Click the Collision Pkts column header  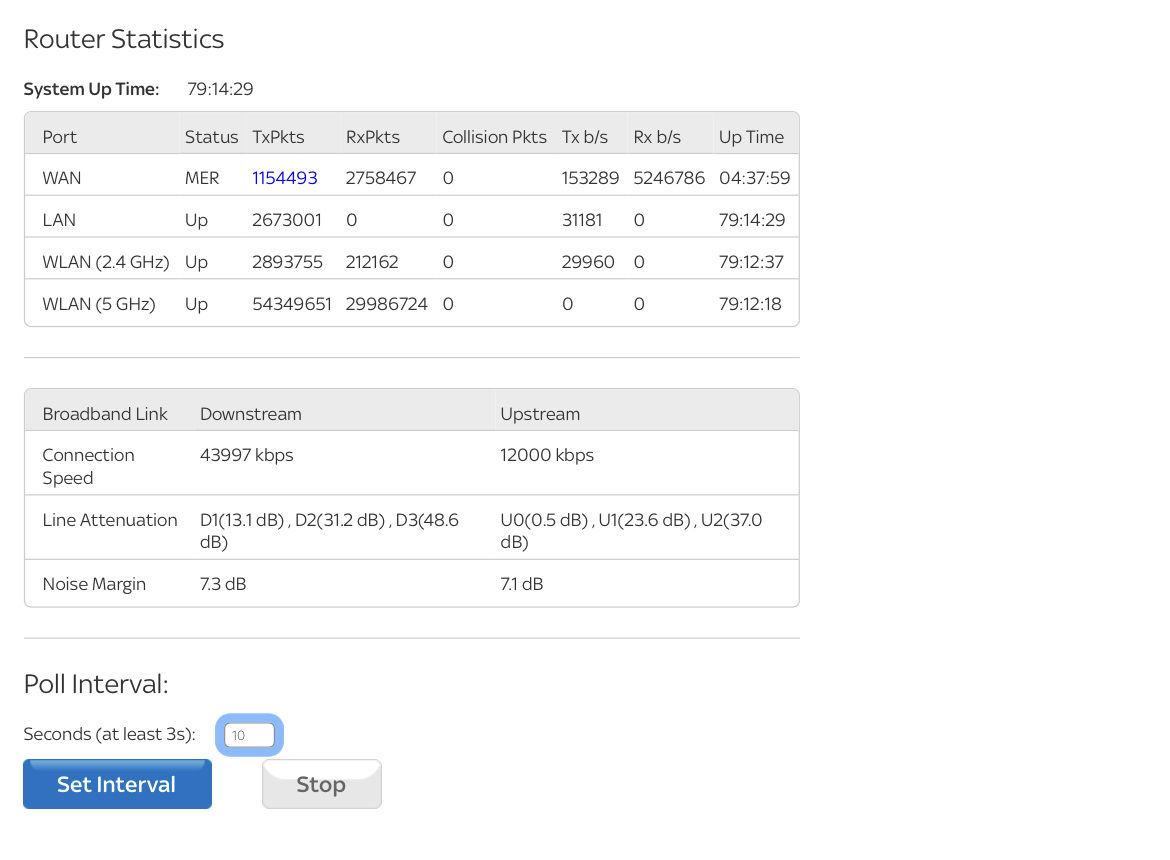(x=494, y=137)
